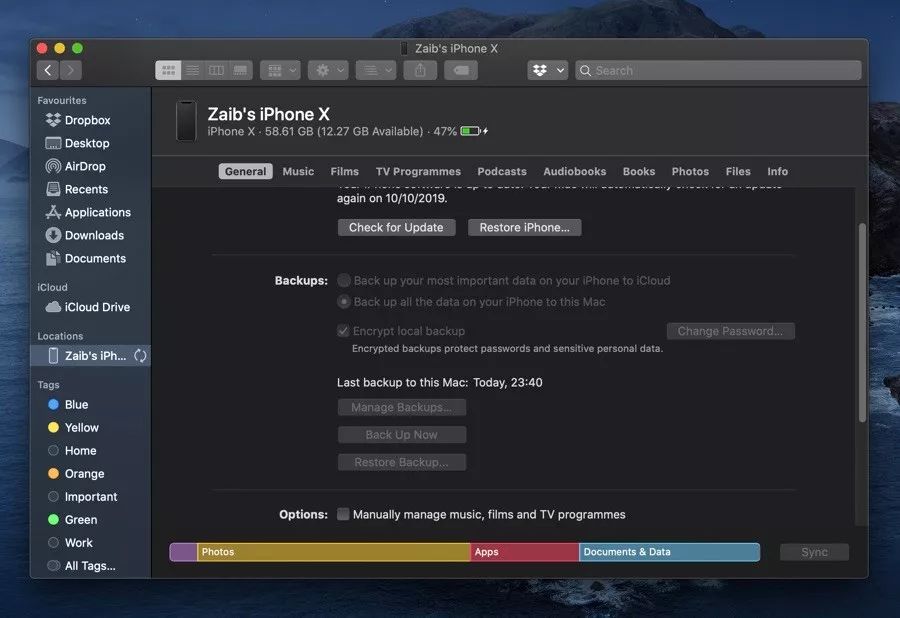Viewport: 900px width, 618px height.
Task: Select Zaib's iPhone in Locations
Action: click(x=90, y=356)
